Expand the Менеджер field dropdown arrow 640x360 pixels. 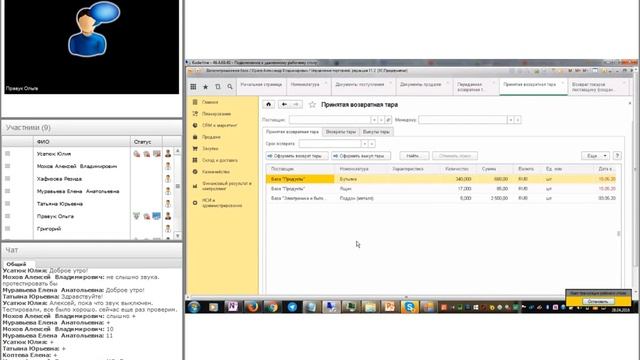pos(510,120)
